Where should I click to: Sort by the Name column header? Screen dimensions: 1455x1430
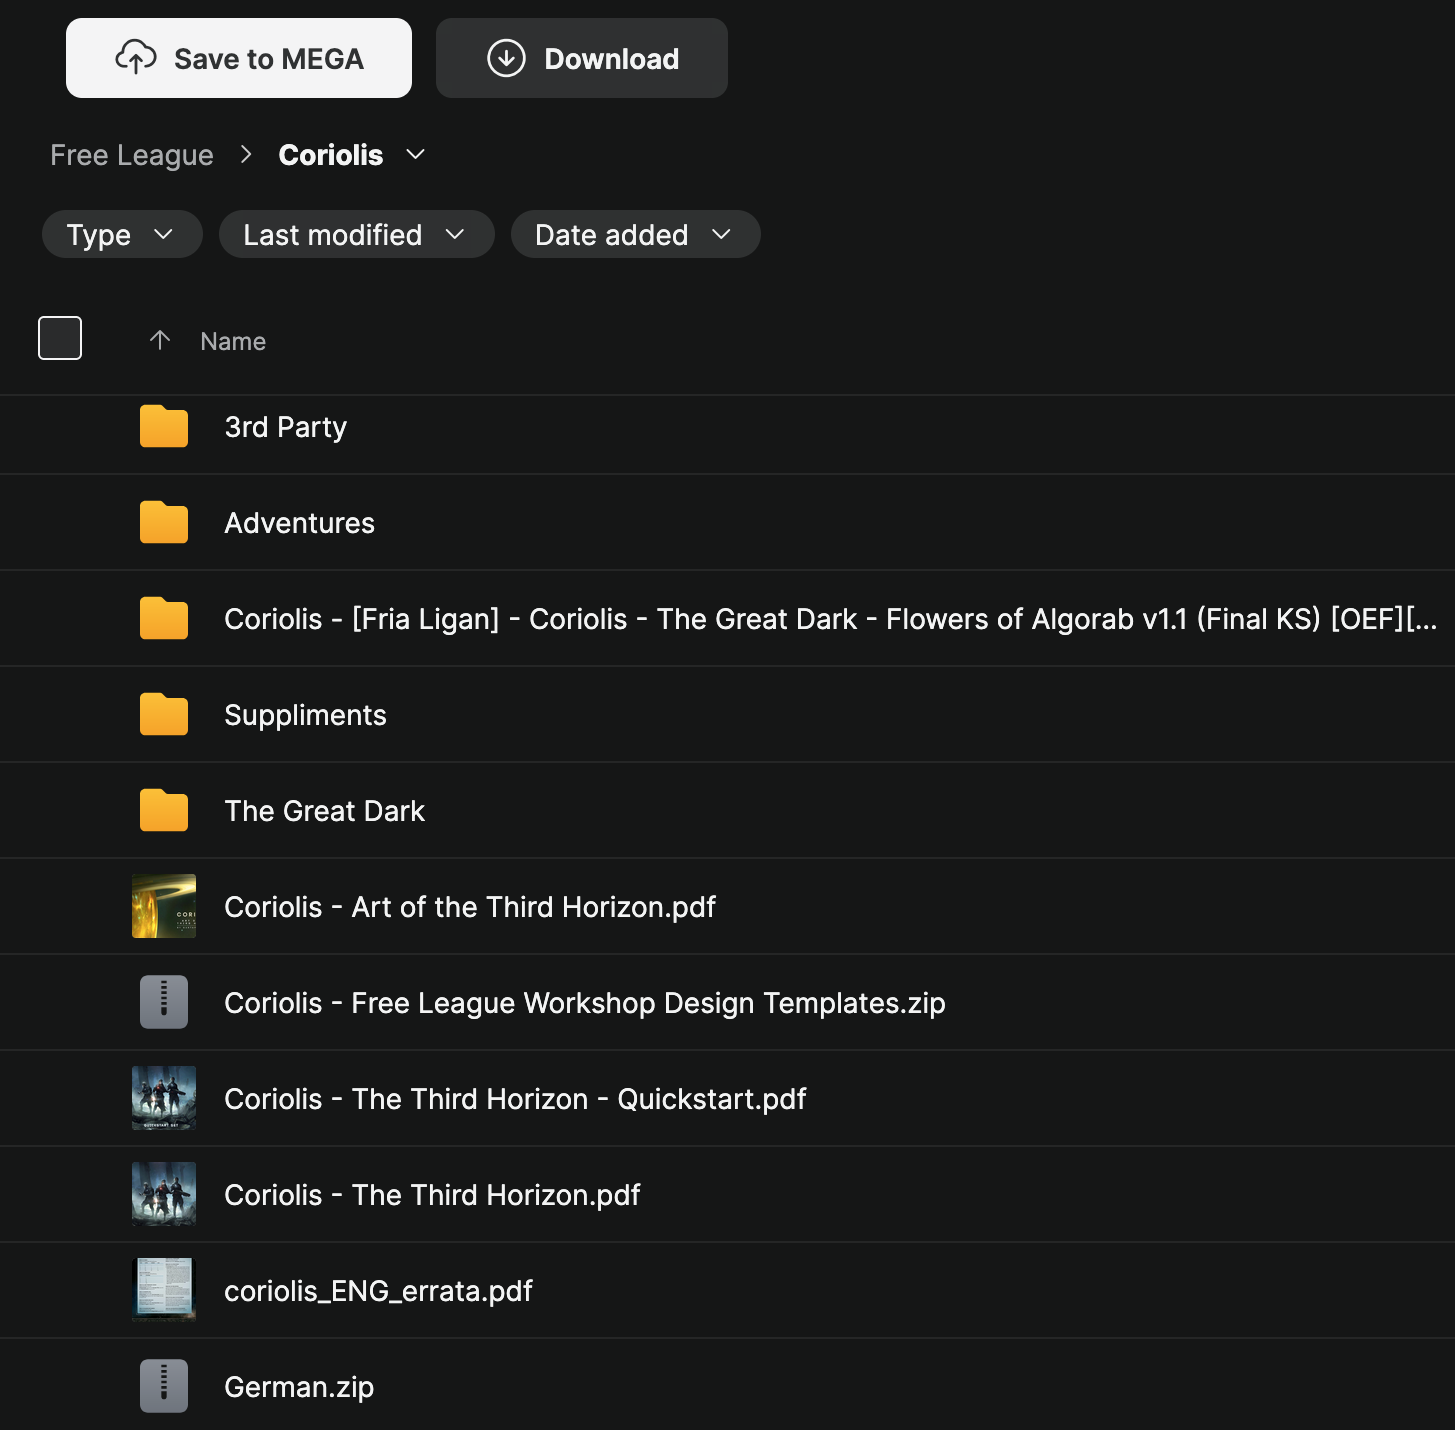point(233,341)
